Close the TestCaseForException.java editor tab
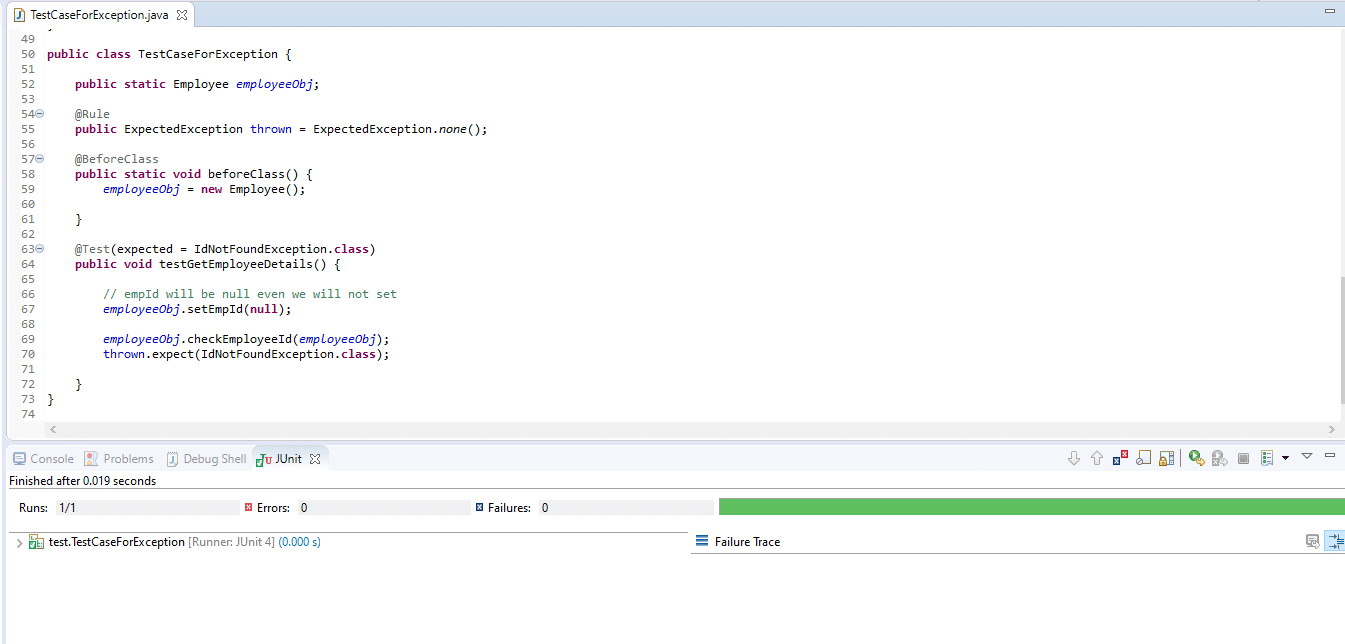 tap(181, 15)
